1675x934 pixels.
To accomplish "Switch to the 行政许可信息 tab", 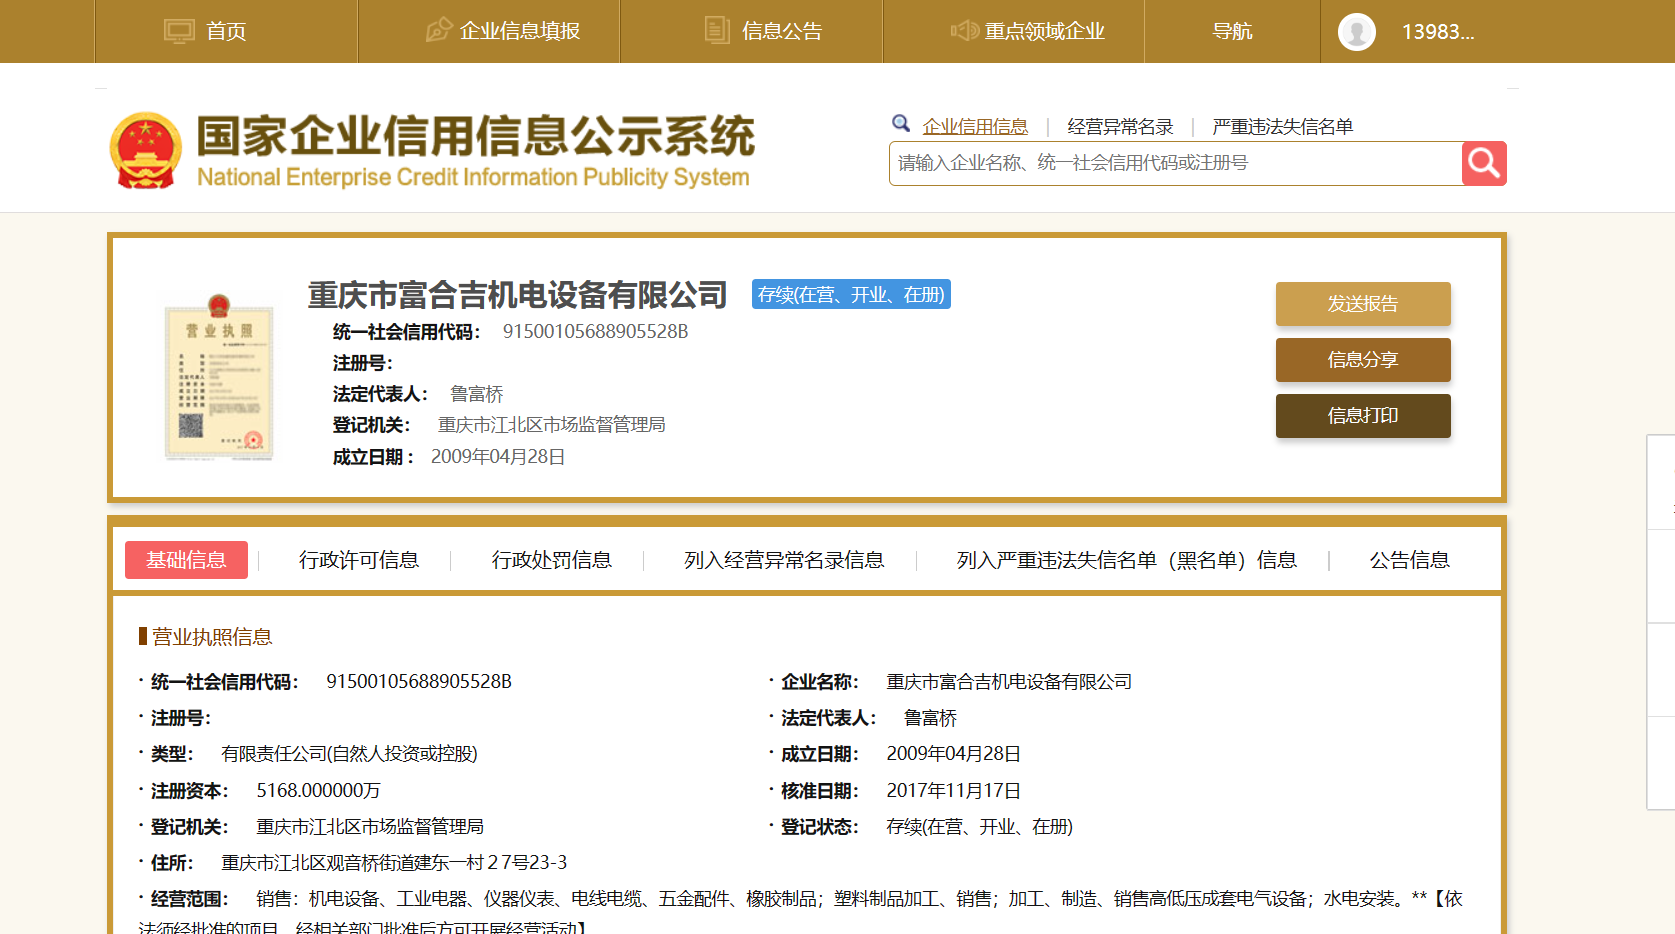I will point(359,560).
